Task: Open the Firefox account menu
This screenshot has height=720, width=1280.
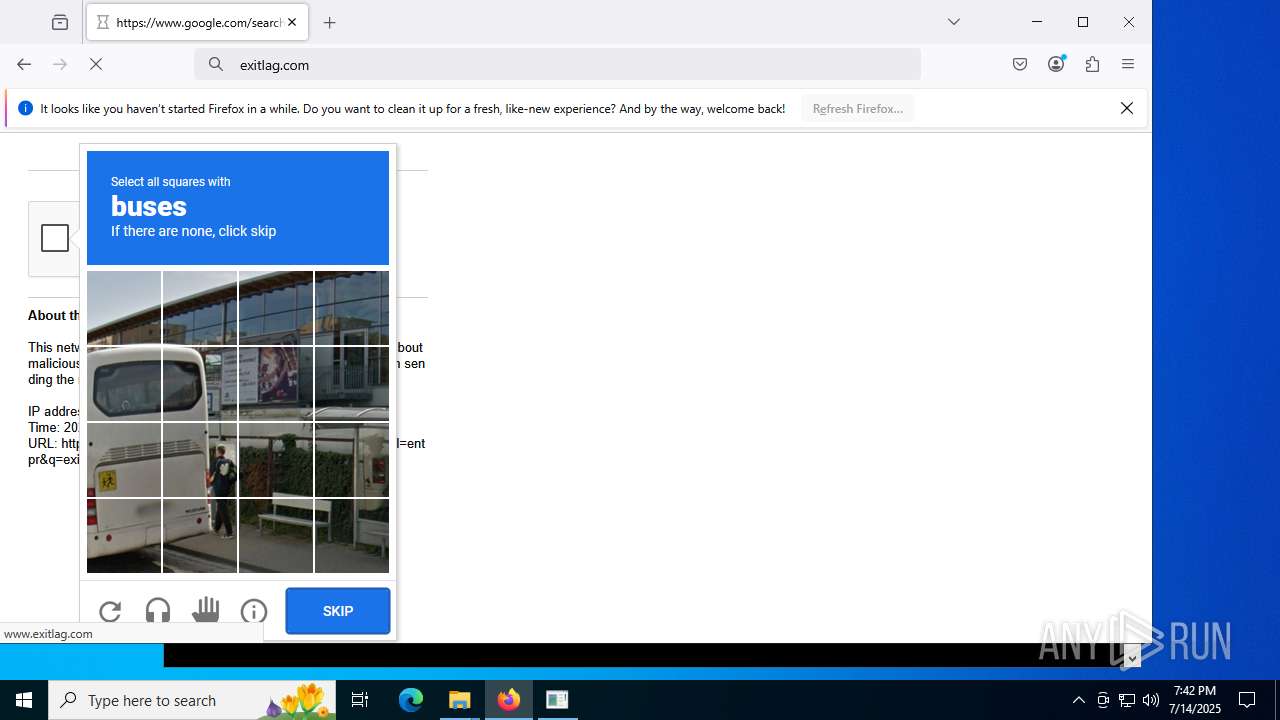Action: [1056, 64]
